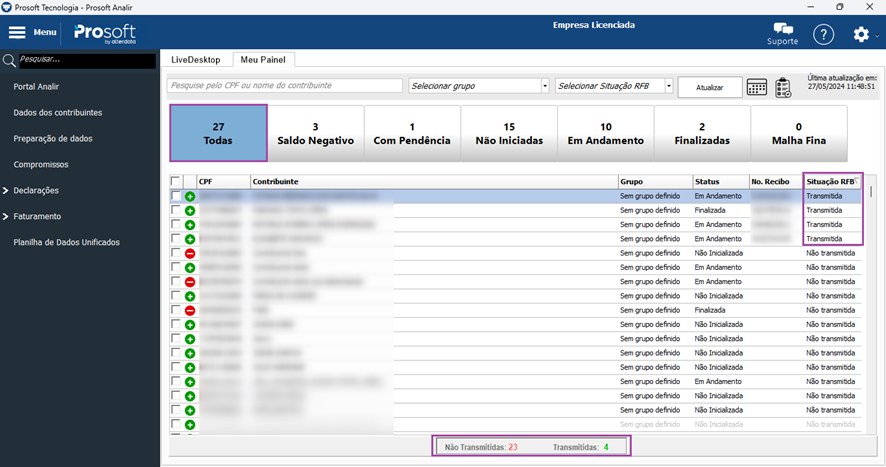This screenshot has height=467, width=886.
Task: Click green plus icon on Finalizada Transmitida row
Action: pyautogui.click(x=190, y=210)
